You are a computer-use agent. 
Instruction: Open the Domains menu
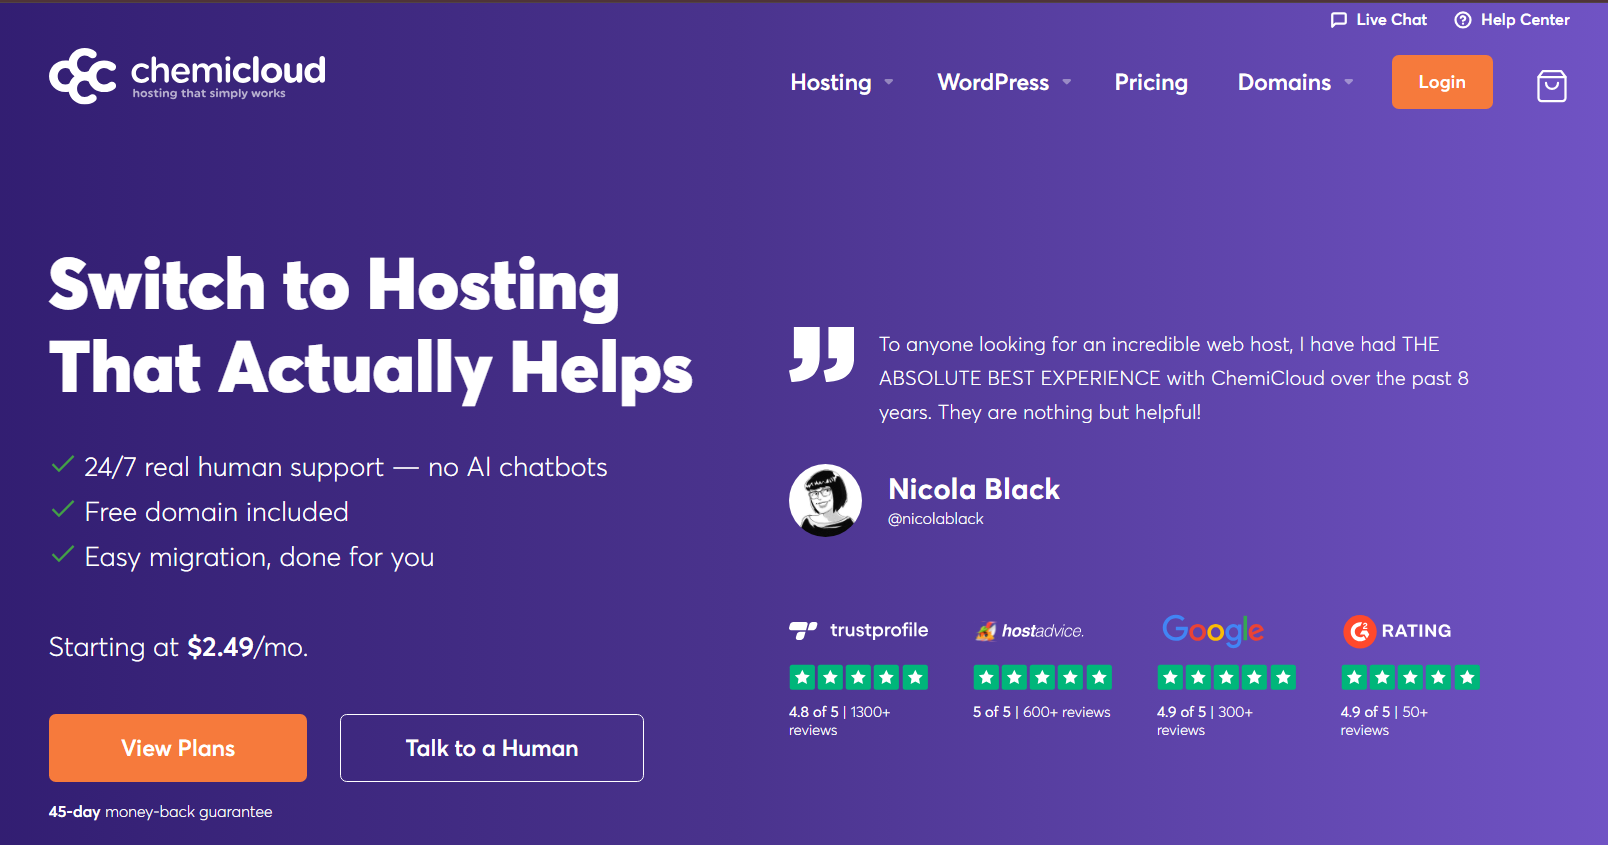1284,82
